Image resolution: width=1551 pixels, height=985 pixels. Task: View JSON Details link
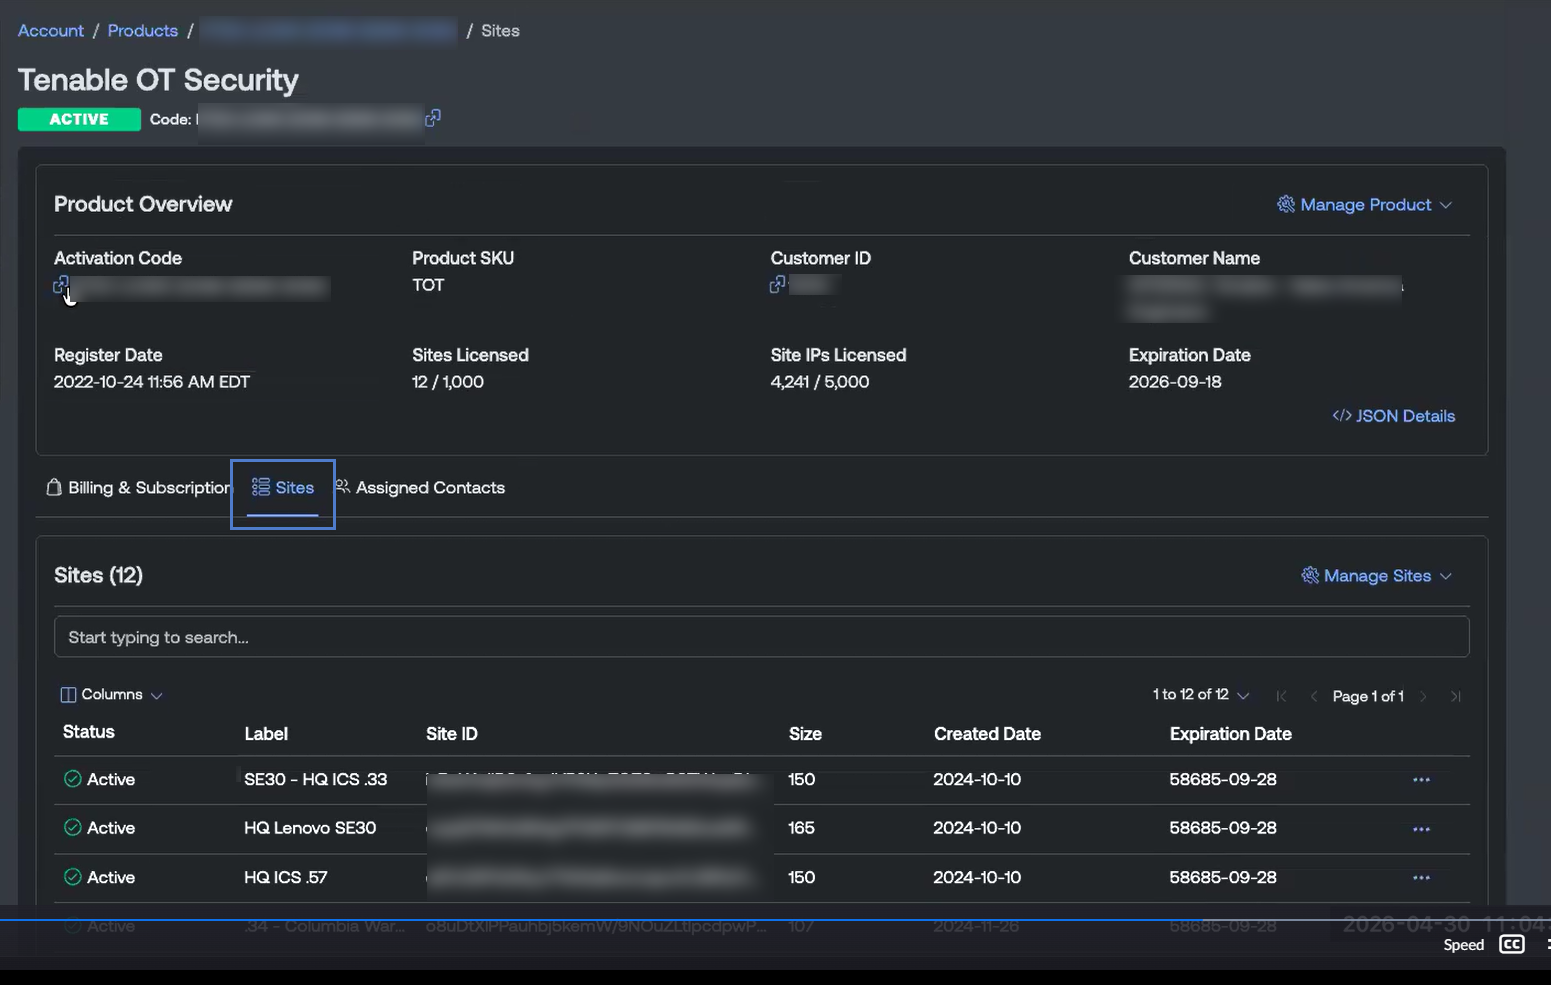[1393, 416]
